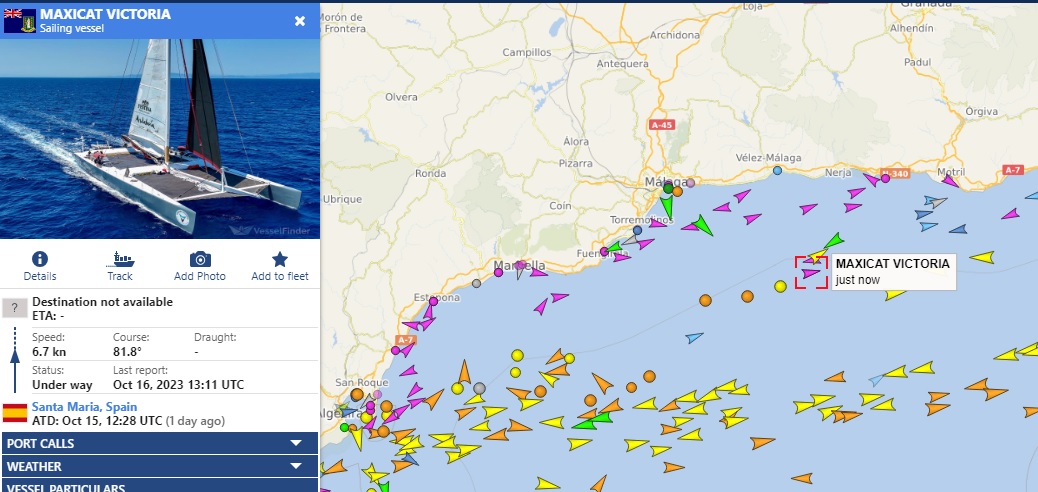The height and width of the screenshot is (492, 1038).
Task: Click the MAXICAT VICTORIA panel title
Action: pos(105,14)
